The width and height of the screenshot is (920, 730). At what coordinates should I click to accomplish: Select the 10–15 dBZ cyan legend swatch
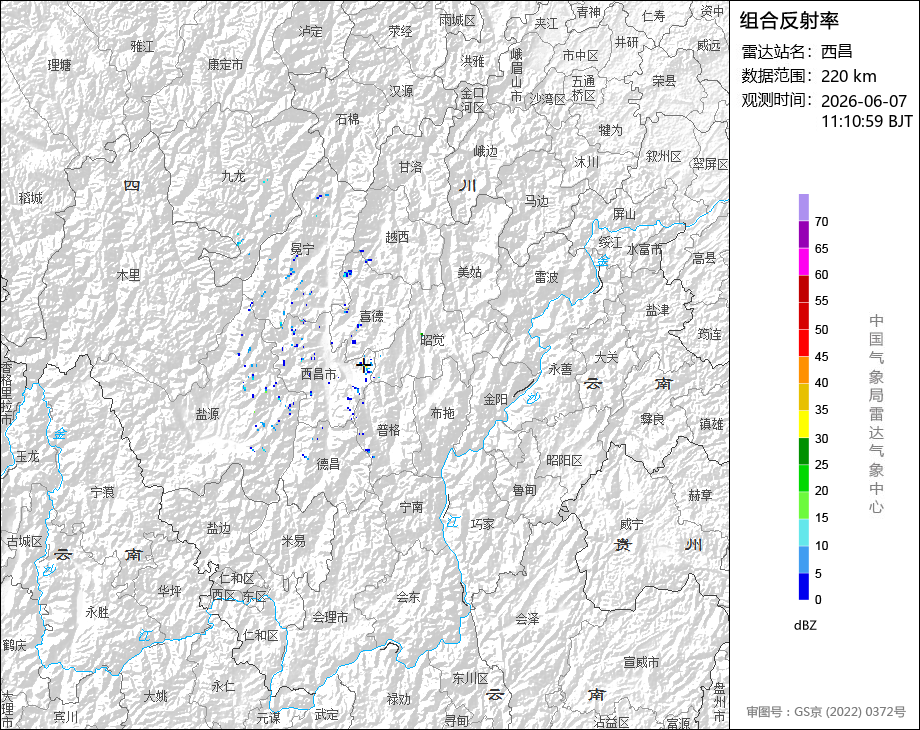click(x=804, y=532)
